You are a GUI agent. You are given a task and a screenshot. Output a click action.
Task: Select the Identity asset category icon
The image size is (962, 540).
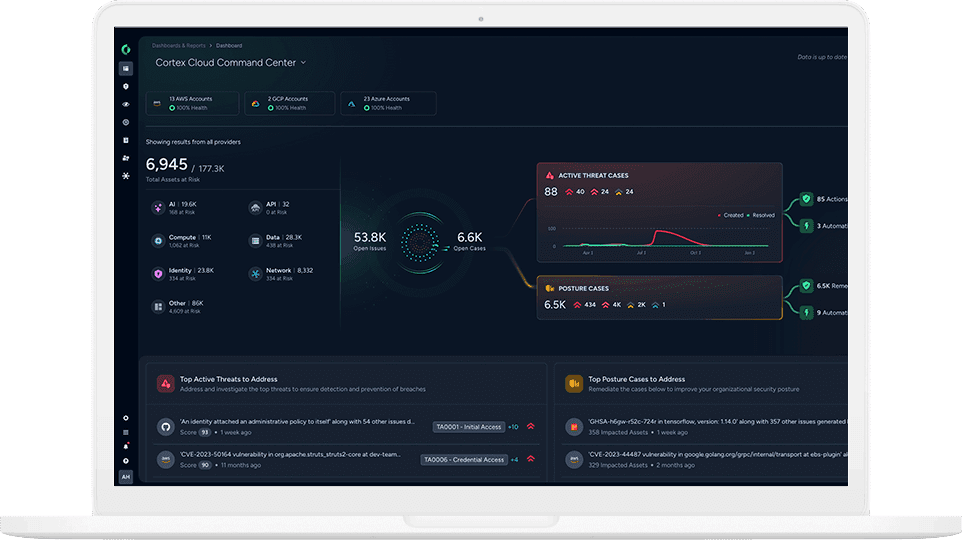coord(158,274)
